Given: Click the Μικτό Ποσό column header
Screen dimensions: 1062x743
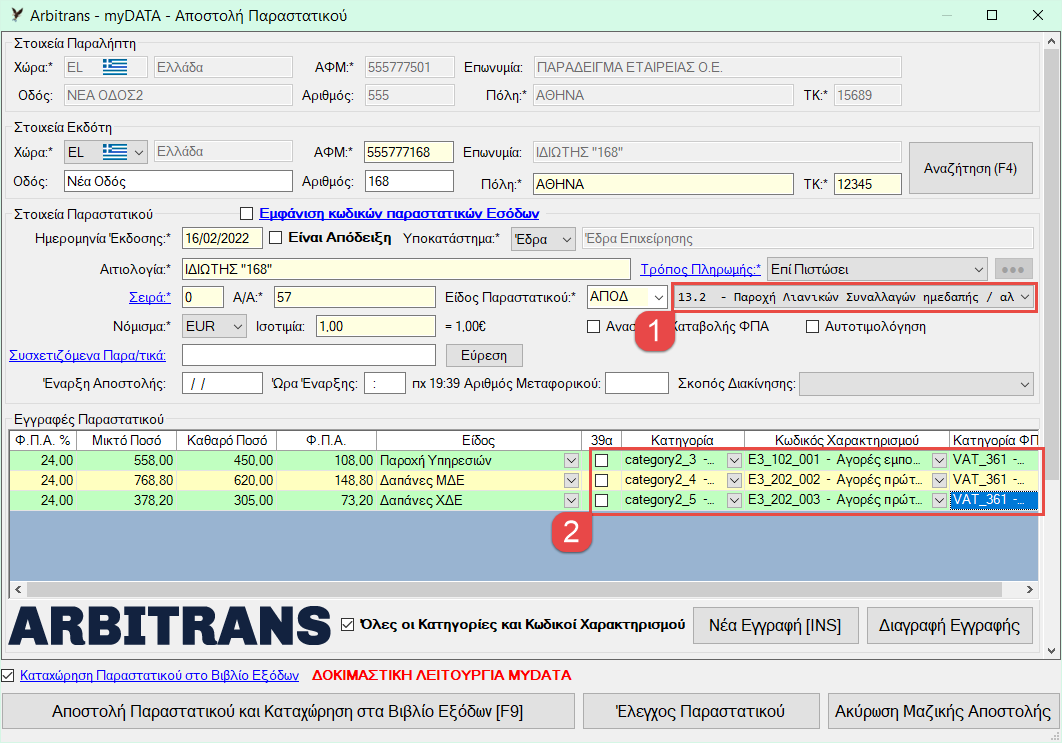Looking at the screenshot, I should coord(126,440).
